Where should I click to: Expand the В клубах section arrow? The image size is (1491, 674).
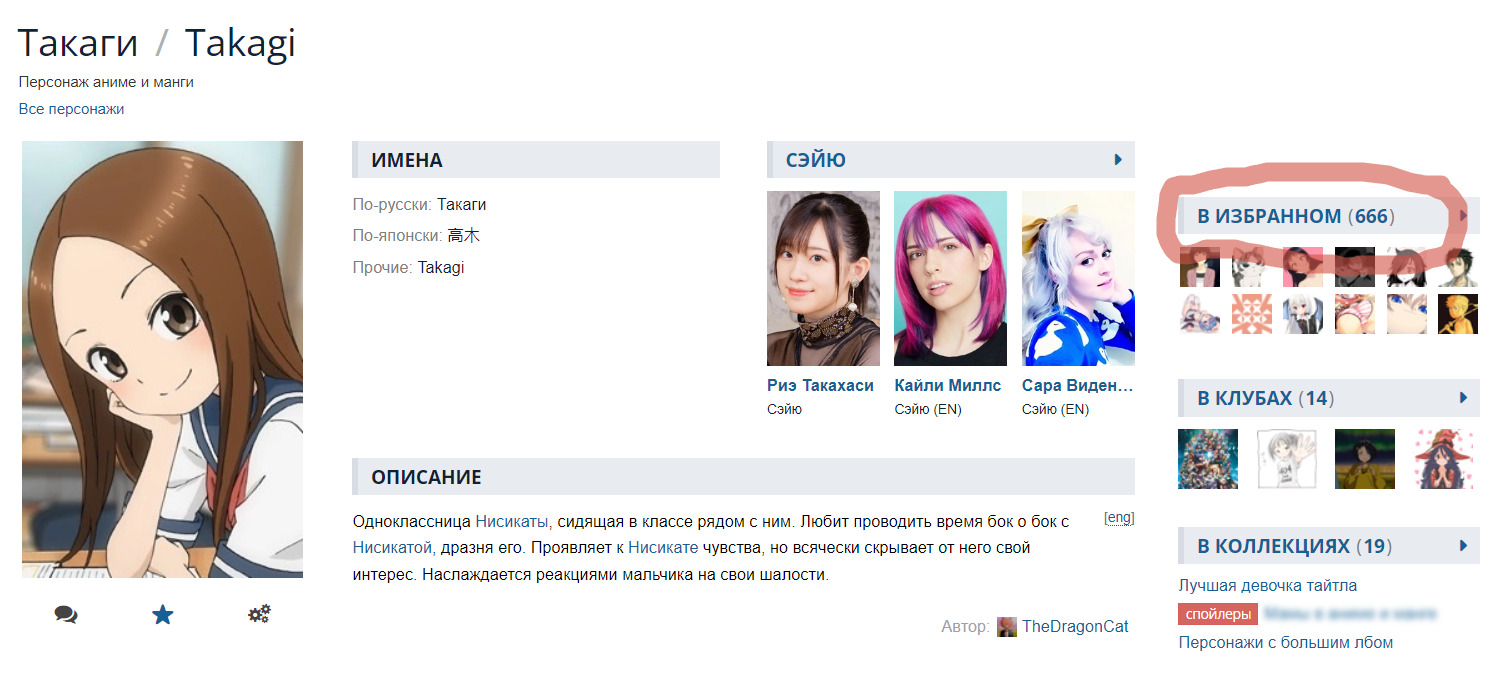coord(1463,398)
